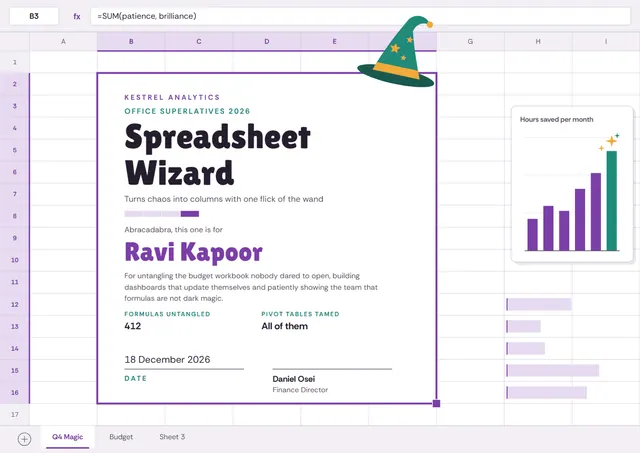Select row 1 header
The height and width of the screenshot is (453, 640).
click(15, 62)
